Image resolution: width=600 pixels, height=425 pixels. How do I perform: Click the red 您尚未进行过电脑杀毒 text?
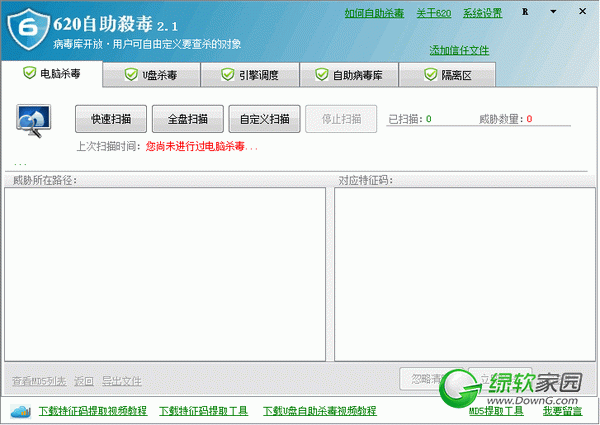pyautogui.click(x=202, y=146)
